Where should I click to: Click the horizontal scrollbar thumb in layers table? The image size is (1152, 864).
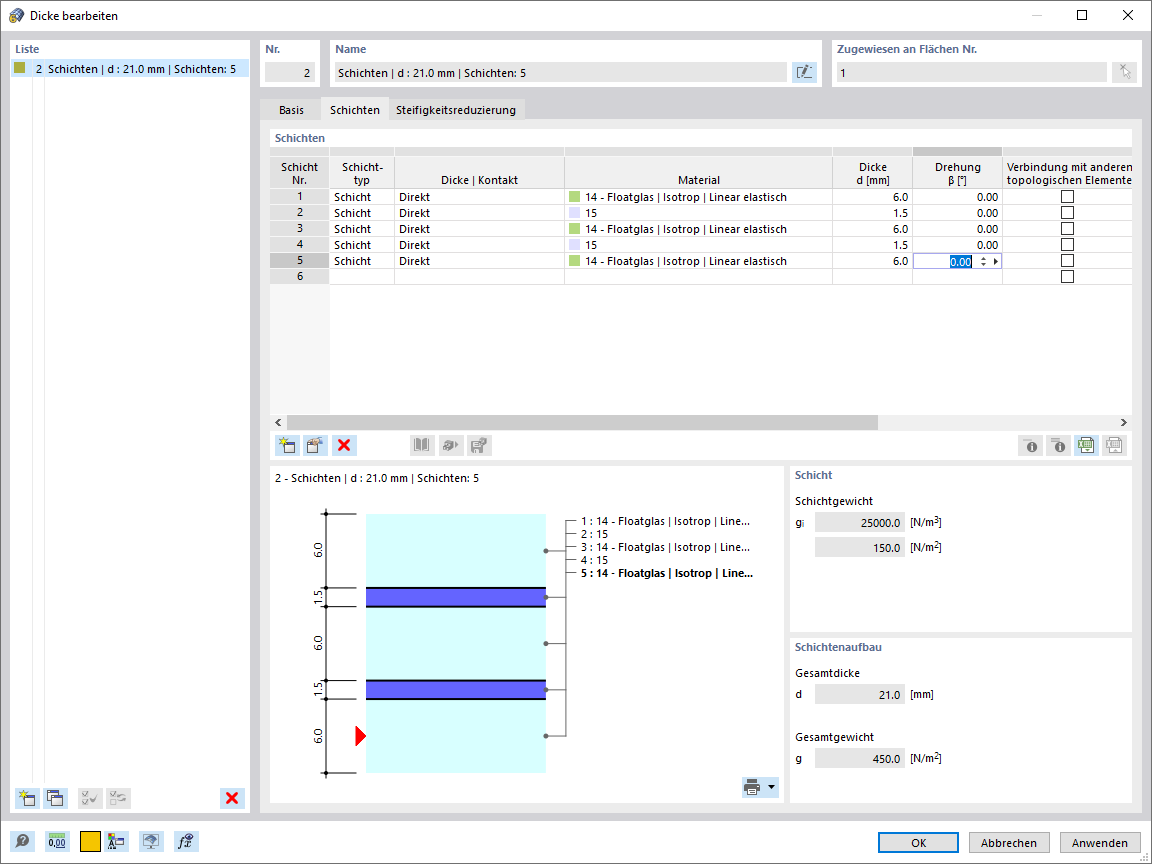click(582, 422)
